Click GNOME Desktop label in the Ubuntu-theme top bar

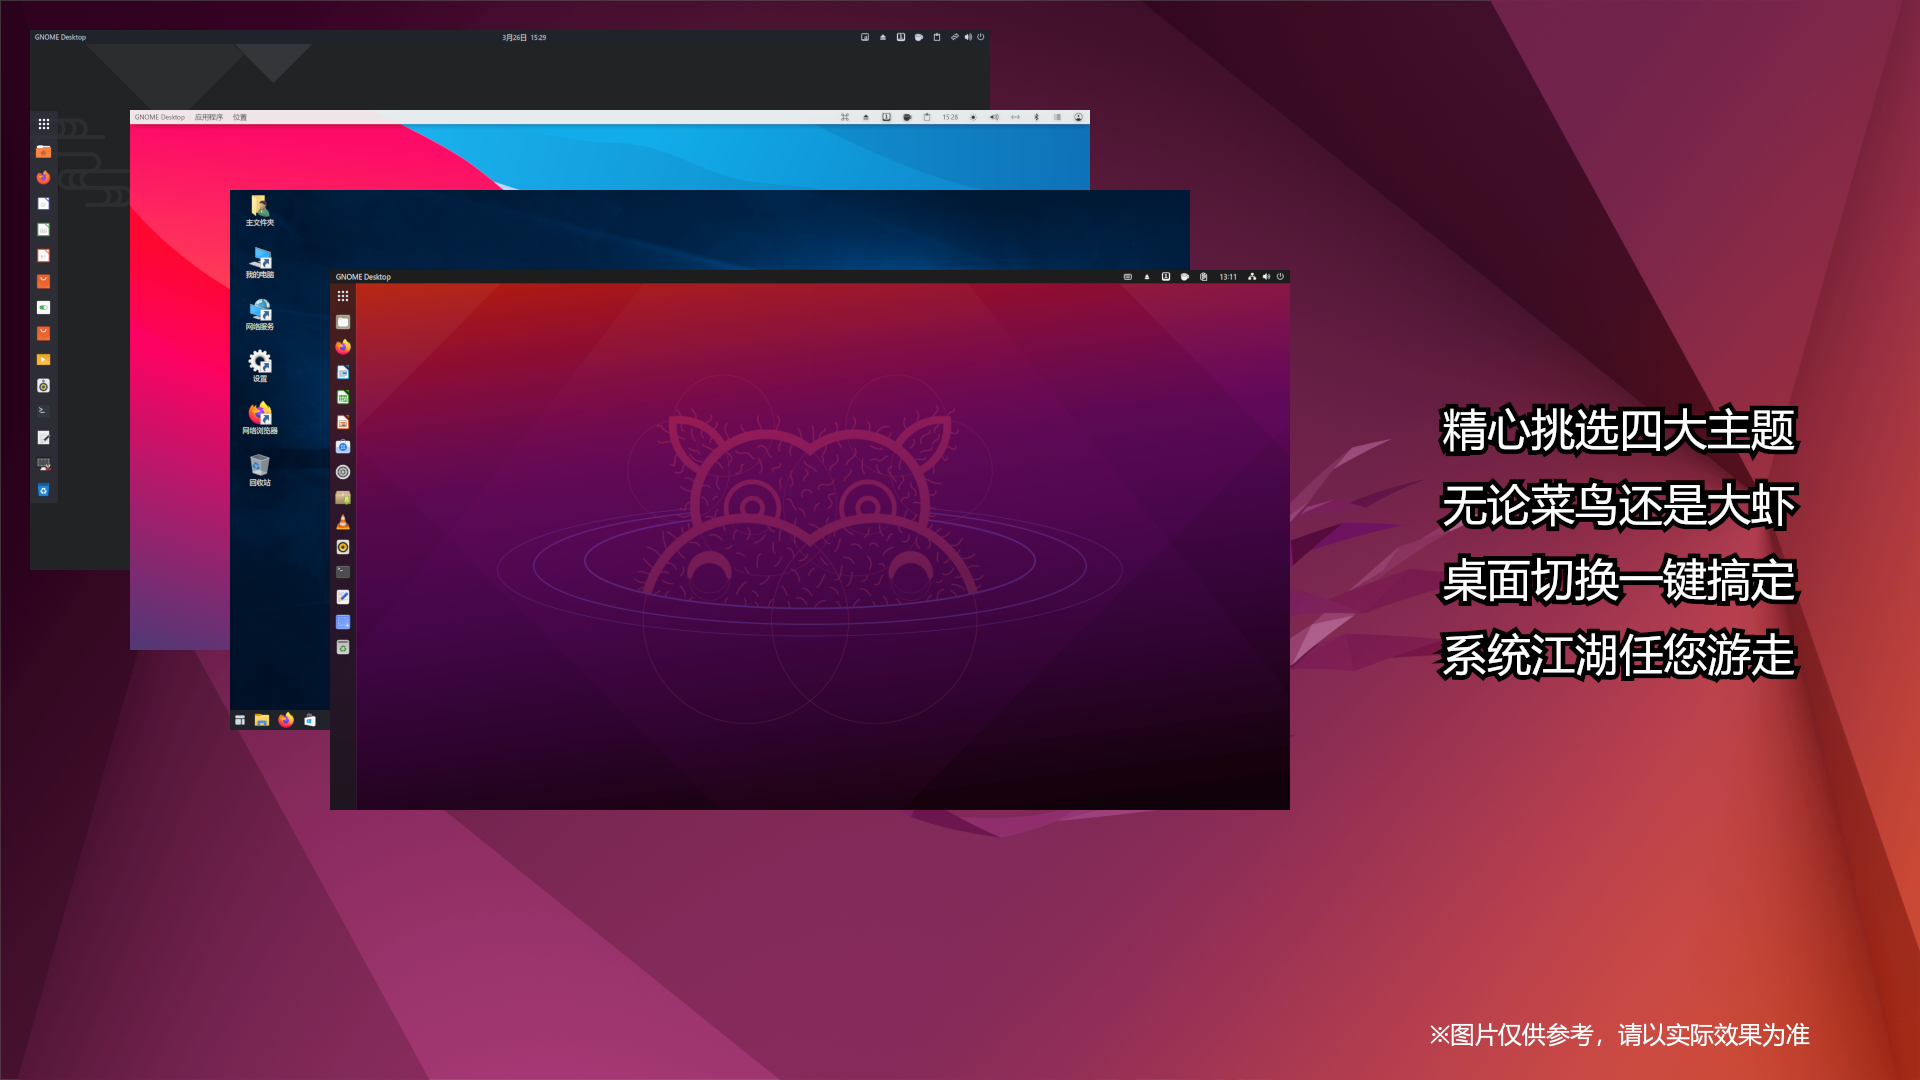(363, 277)
